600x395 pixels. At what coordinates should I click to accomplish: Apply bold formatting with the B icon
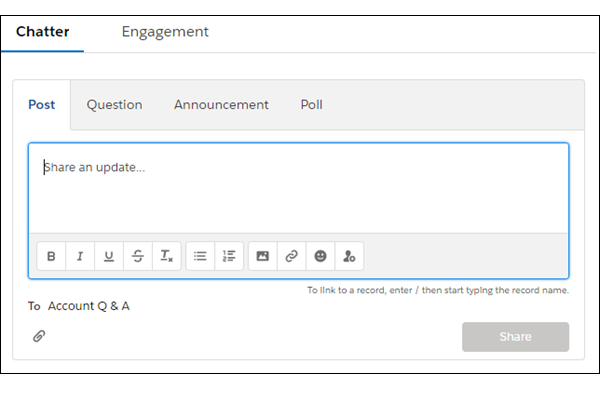pyautogui.click(x=51, y=256)
